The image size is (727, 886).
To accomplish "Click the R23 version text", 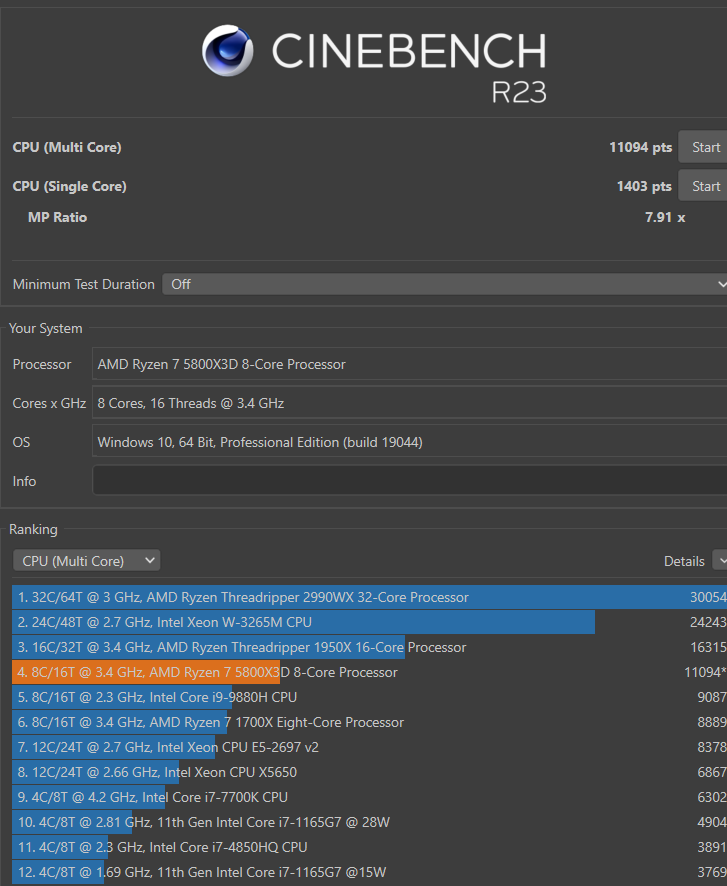I will pyautogui.click(x=519, y=92).
